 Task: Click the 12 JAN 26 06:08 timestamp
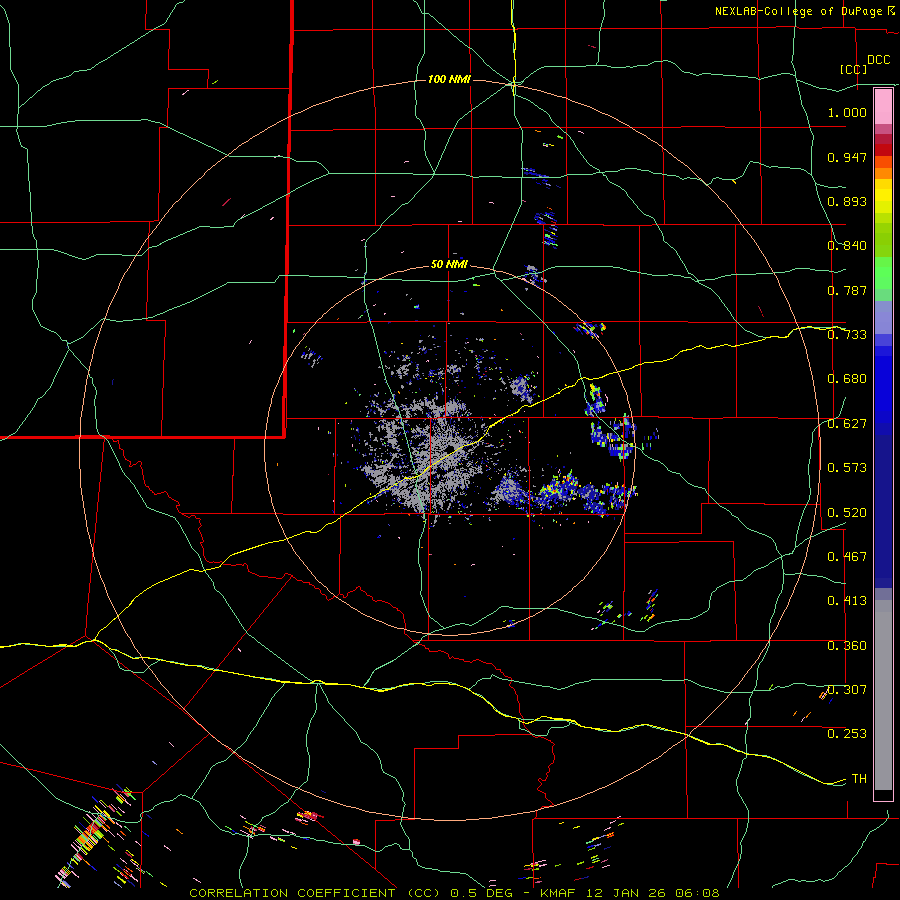[x=651, y=893]
